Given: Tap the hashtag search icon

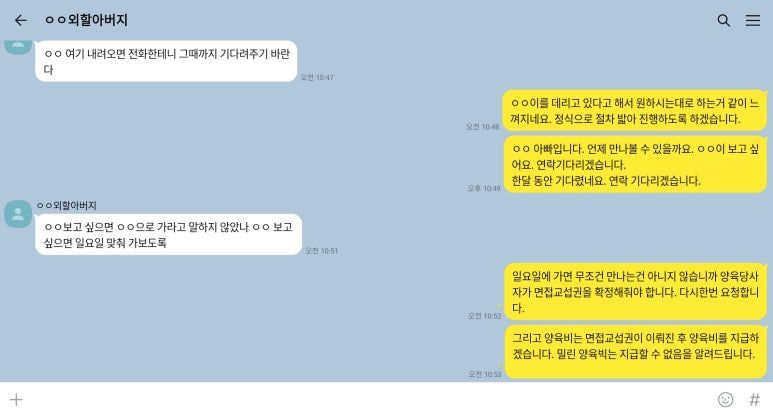Looking at the screenshot, I should coord(754,399).
